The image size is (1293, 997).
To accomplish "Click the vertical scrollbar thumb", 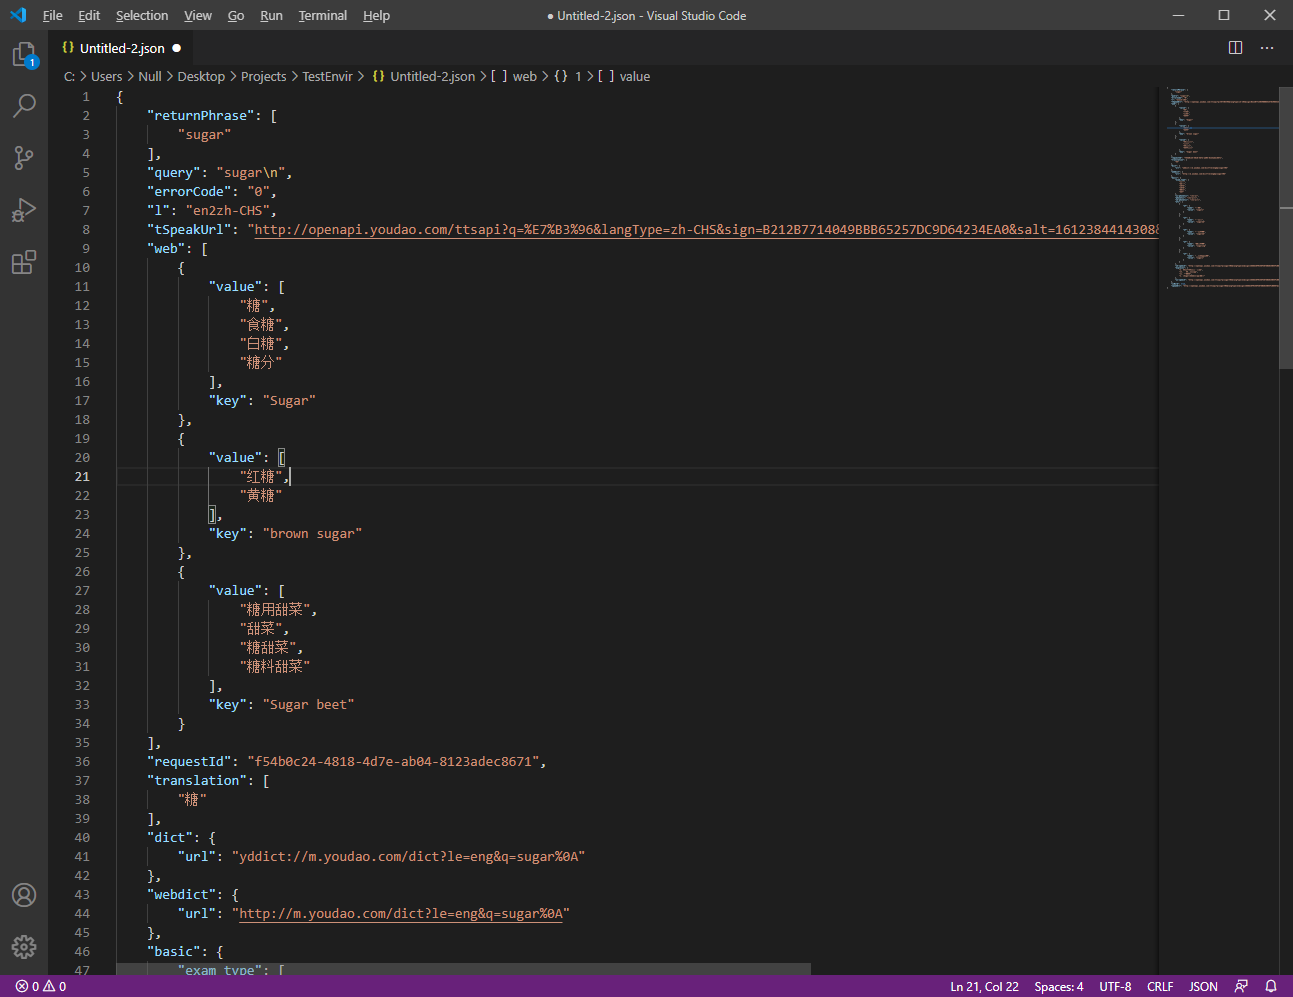I will tap(1286, 229).
